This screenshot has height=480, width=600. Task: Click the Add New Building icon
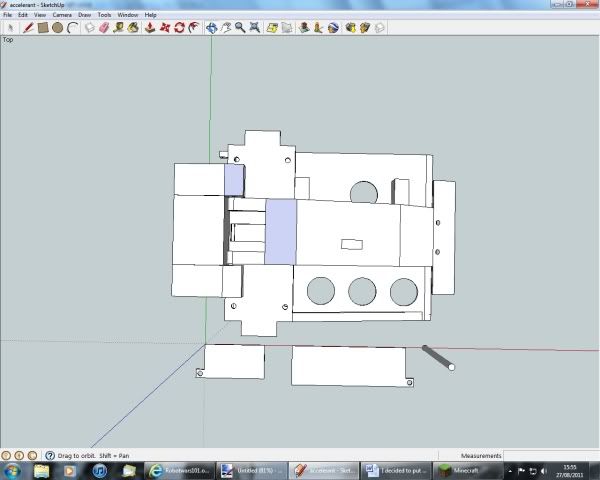(304, 28)
